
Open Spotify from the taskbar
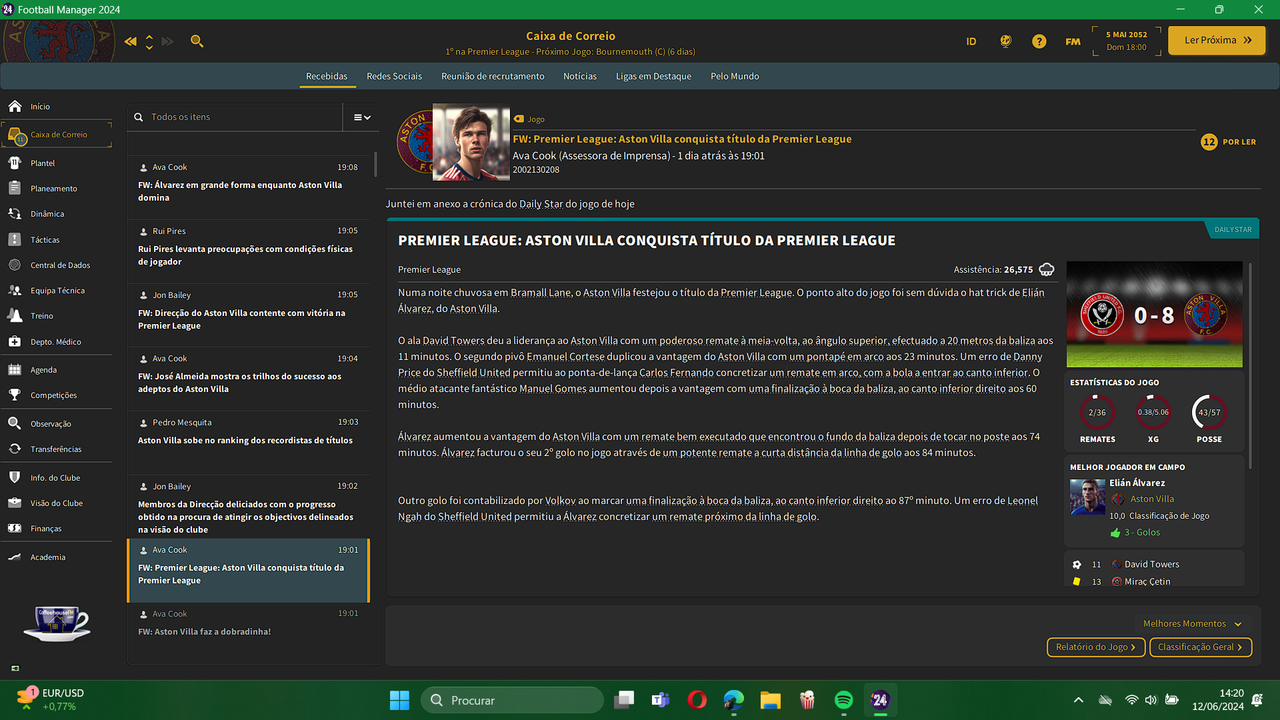tap(843, 700)
